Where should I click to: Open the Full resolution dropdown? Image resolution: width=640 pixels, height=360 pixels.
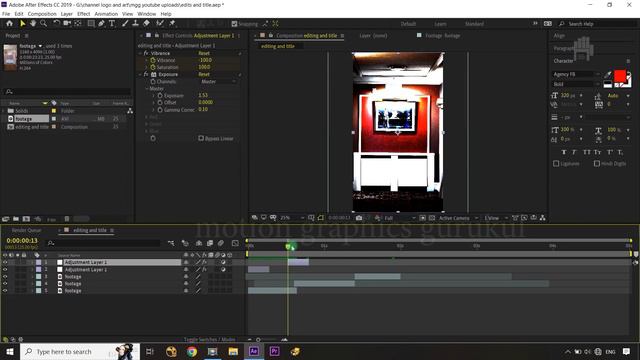(x=400, y=218)
